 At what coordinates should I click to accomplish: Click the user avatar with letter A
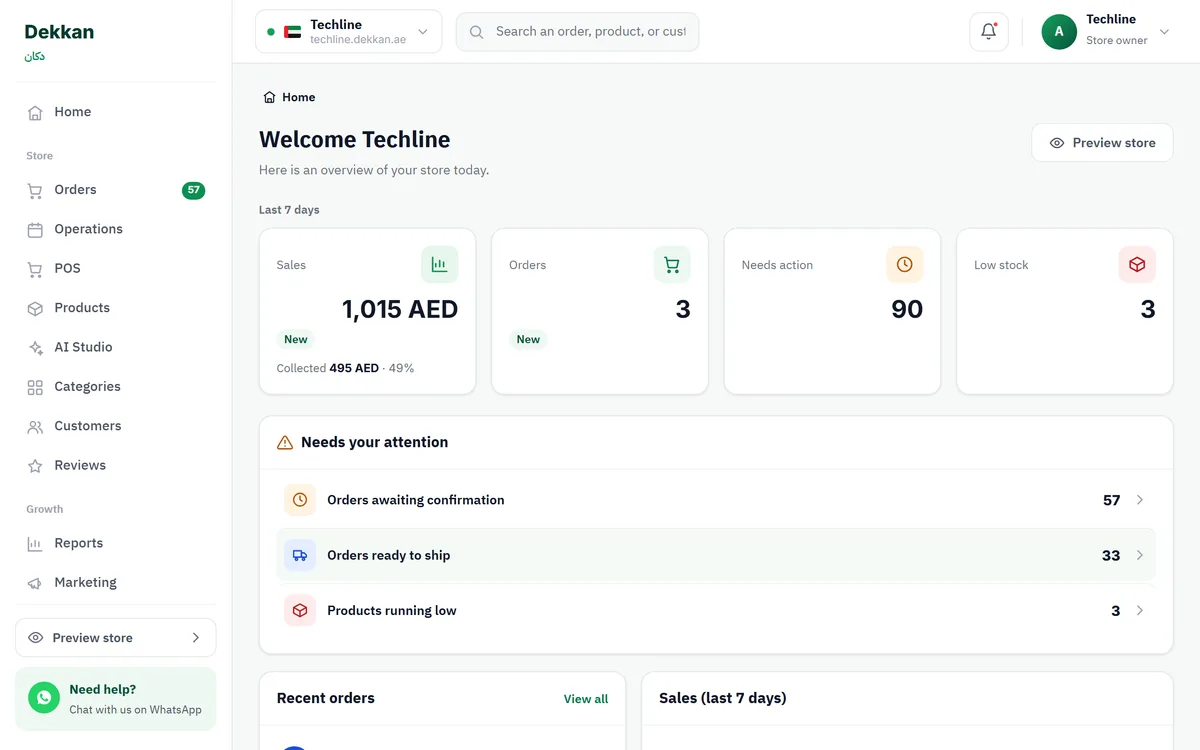point(1059,32)
